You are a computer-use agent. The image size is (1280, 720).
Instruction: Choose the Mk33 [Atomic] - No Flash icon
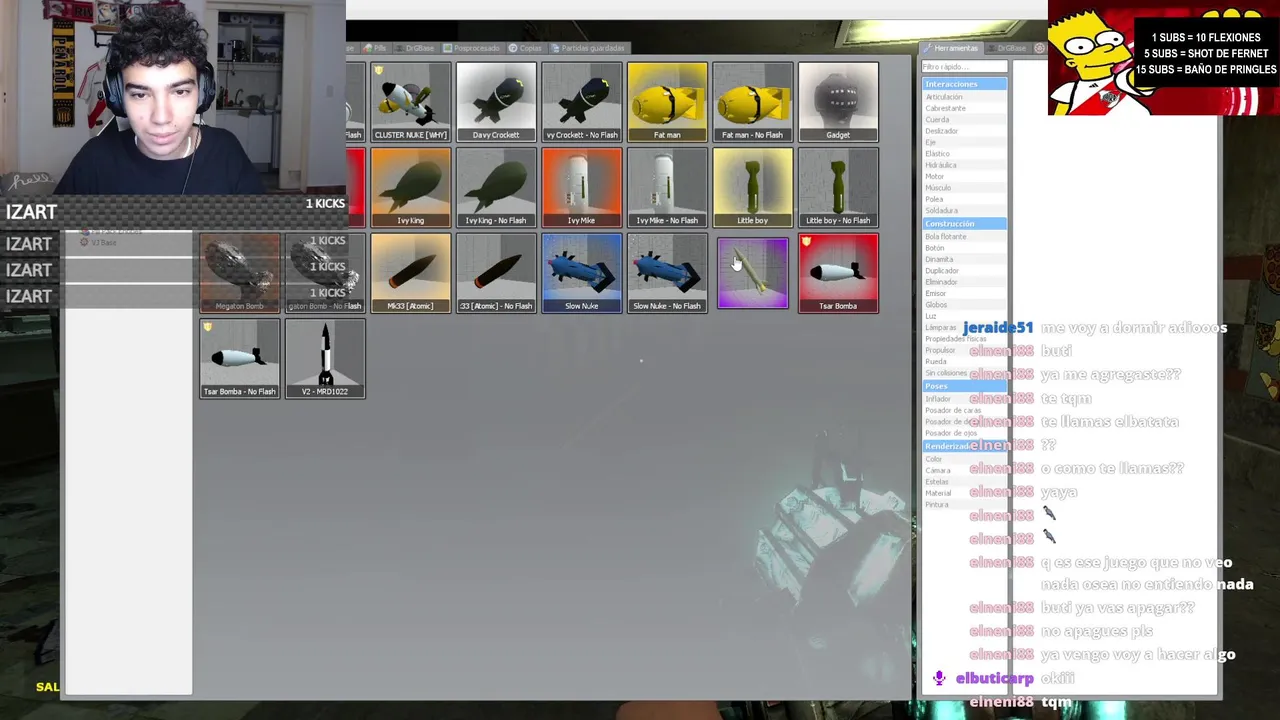496,273
